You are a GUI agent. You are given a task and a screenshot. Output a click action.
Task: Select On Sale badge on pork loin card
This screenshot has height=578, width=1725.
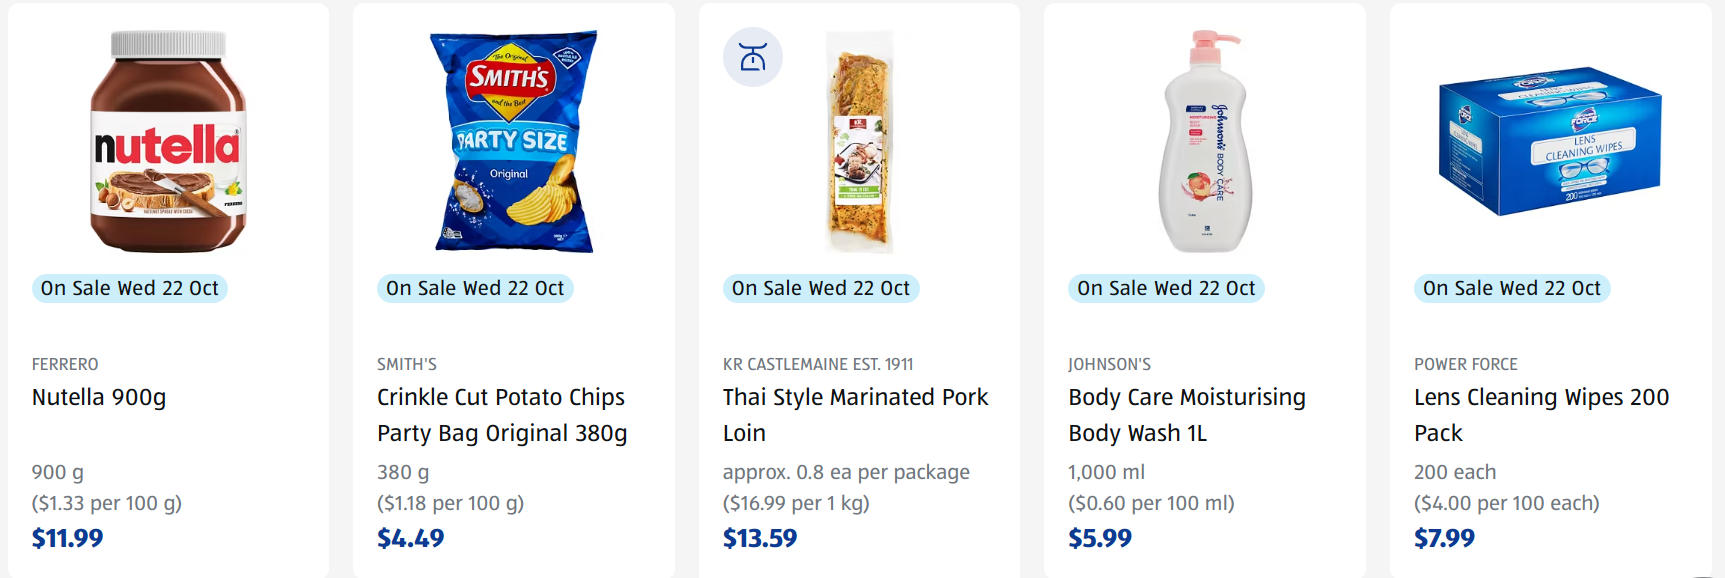(821, 288)
